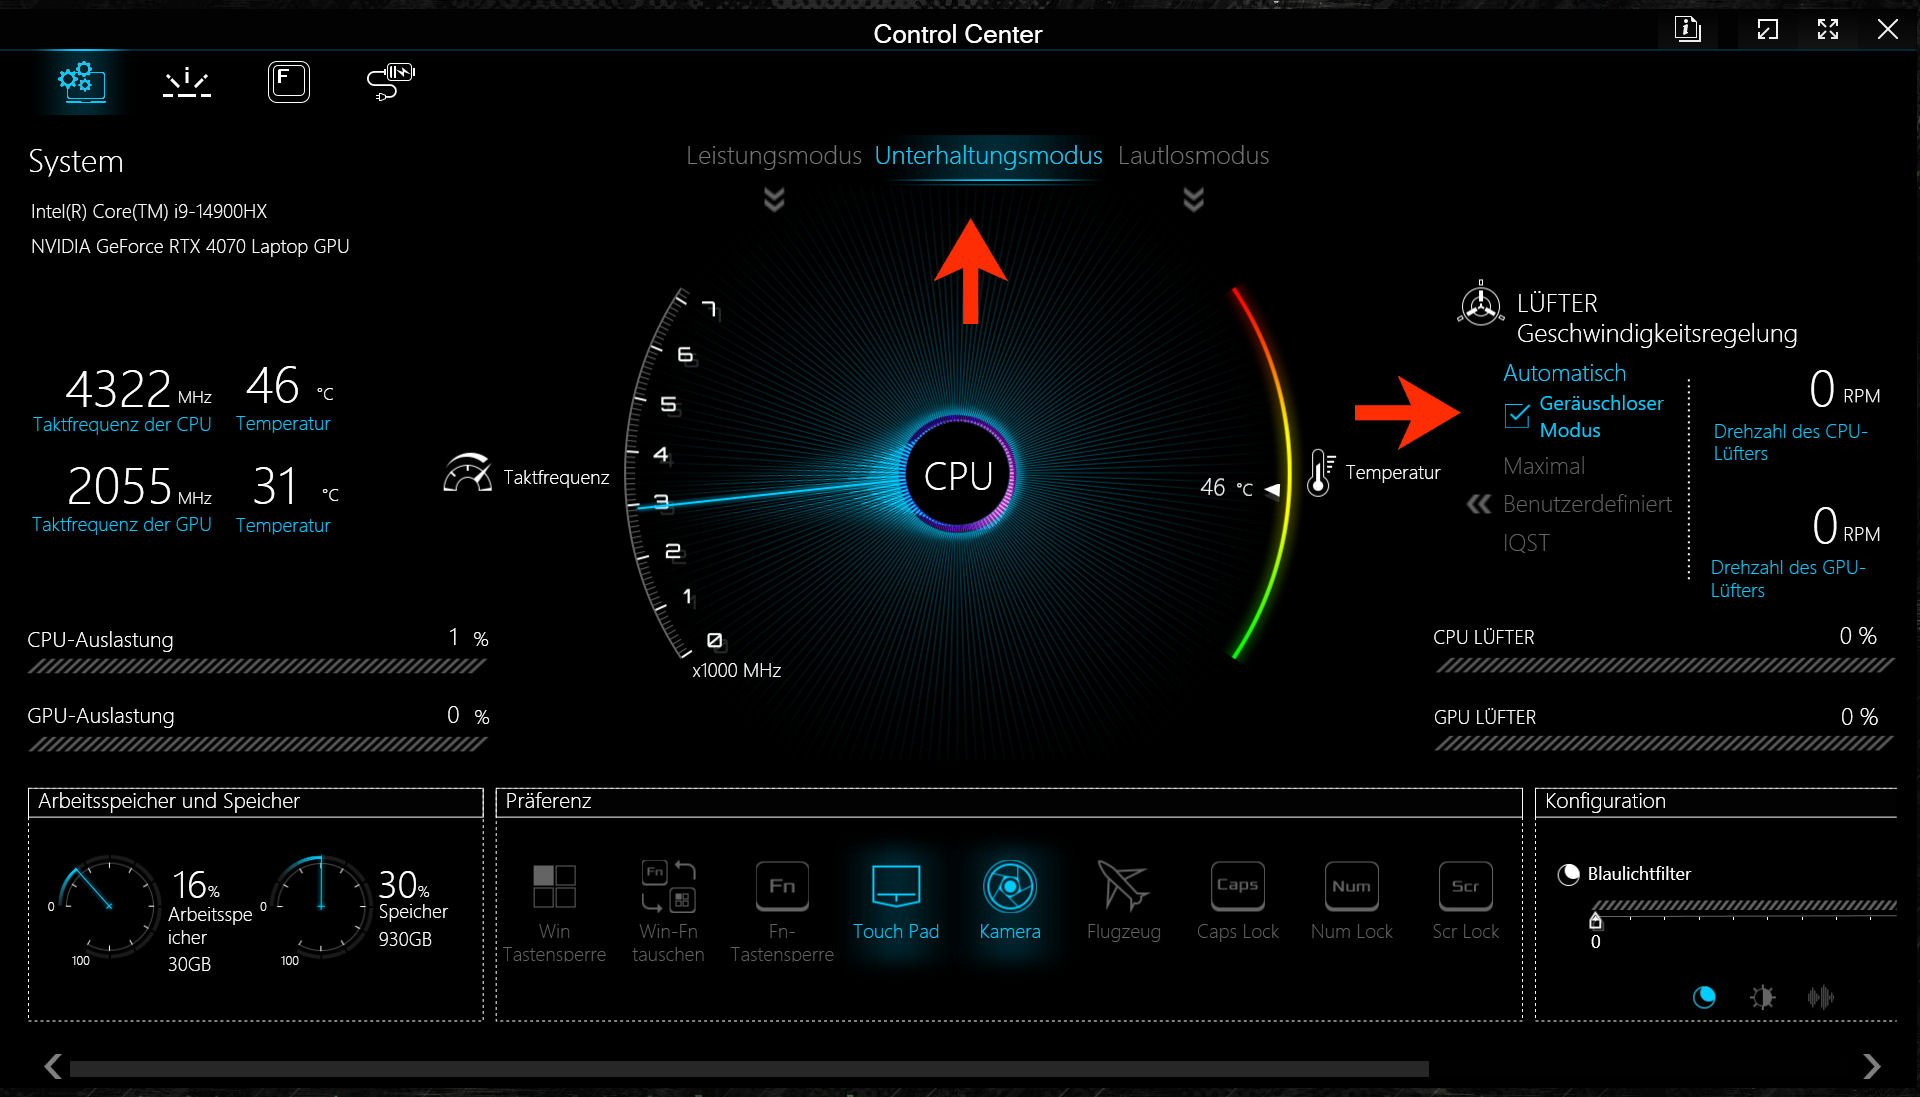Click the Taktfrequenz gauge icon
This screenshot has height=1097, width=1920.
tap(467, 474)
